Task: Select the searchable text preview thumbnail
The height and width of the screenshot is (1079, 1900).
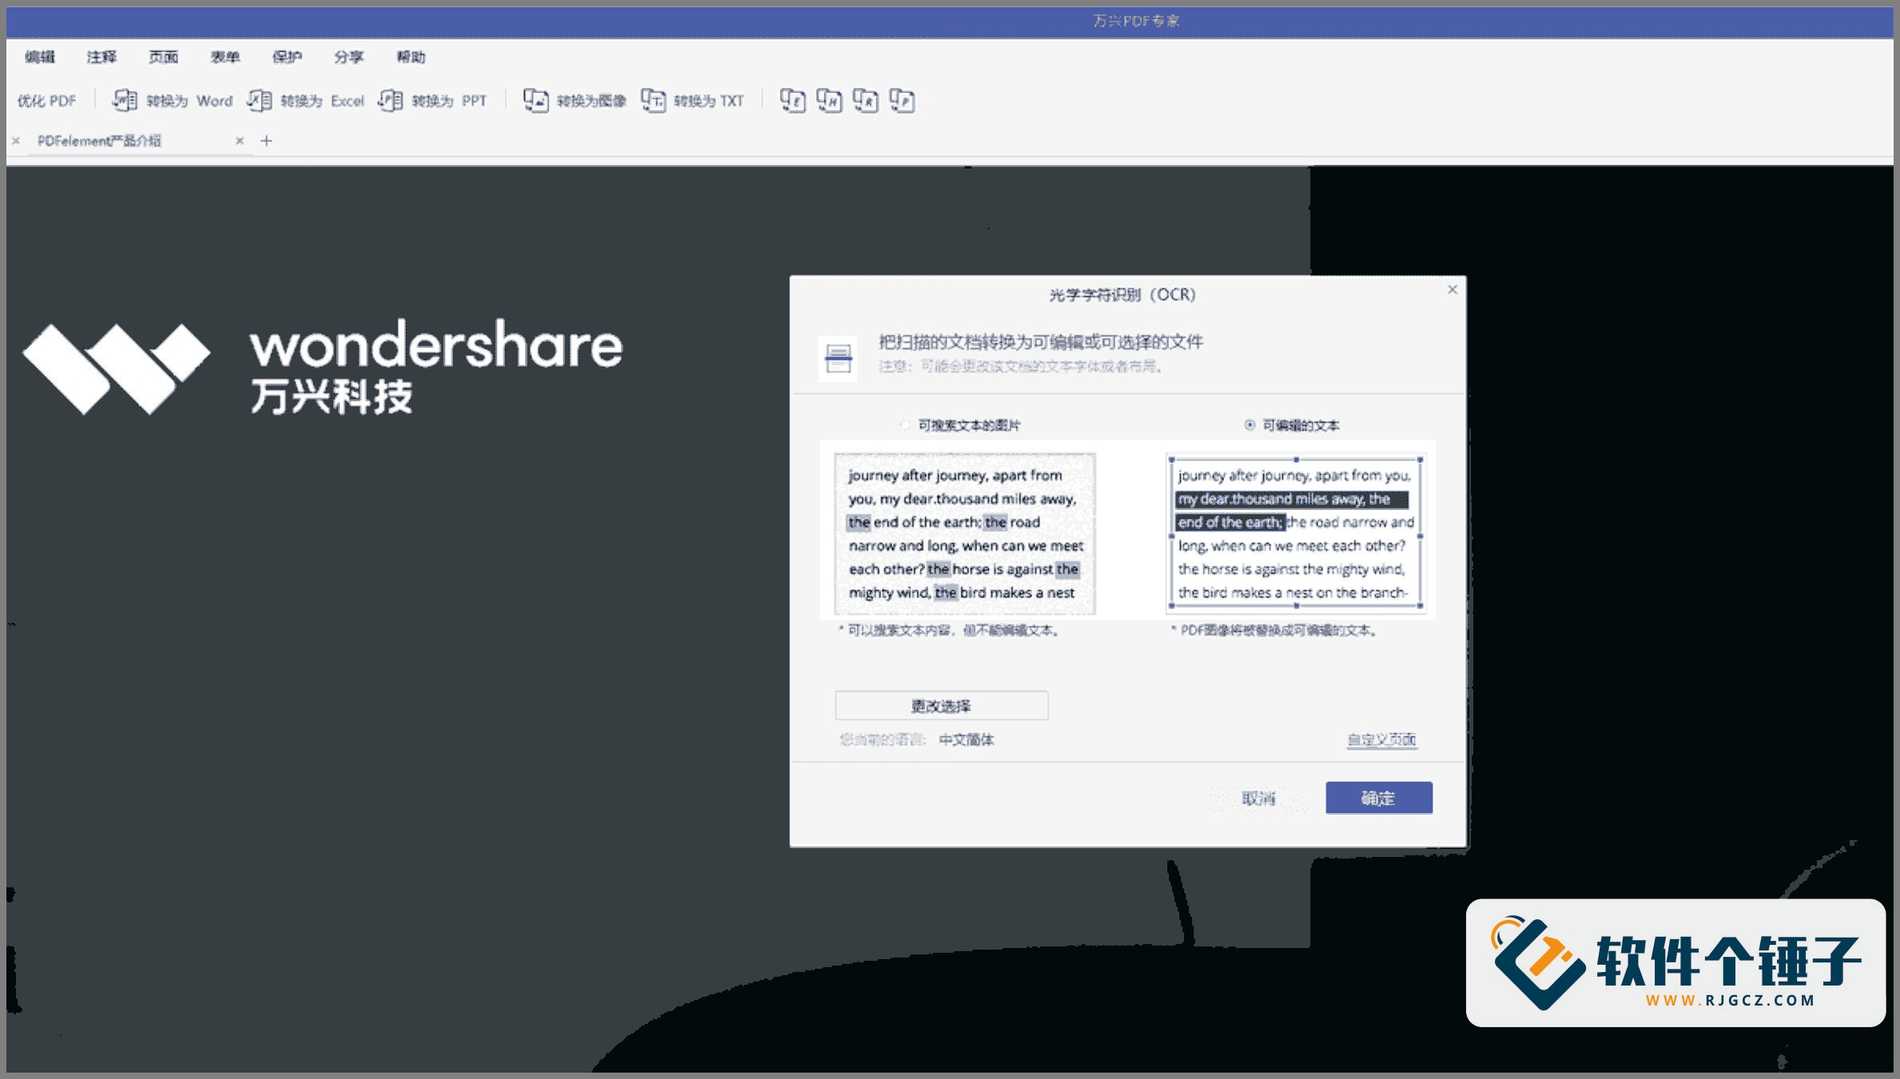Action: pyautogui.click(x=963, y=532)
